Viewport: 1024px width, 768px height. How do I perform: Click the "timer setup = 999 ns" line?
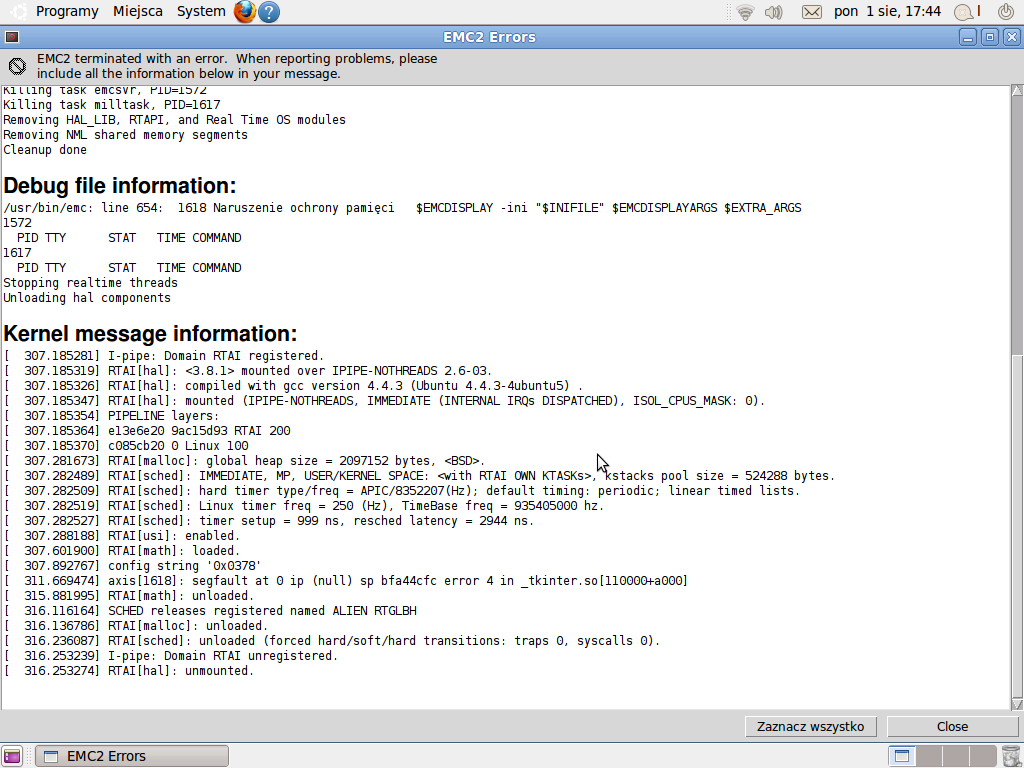click(268, 521)
